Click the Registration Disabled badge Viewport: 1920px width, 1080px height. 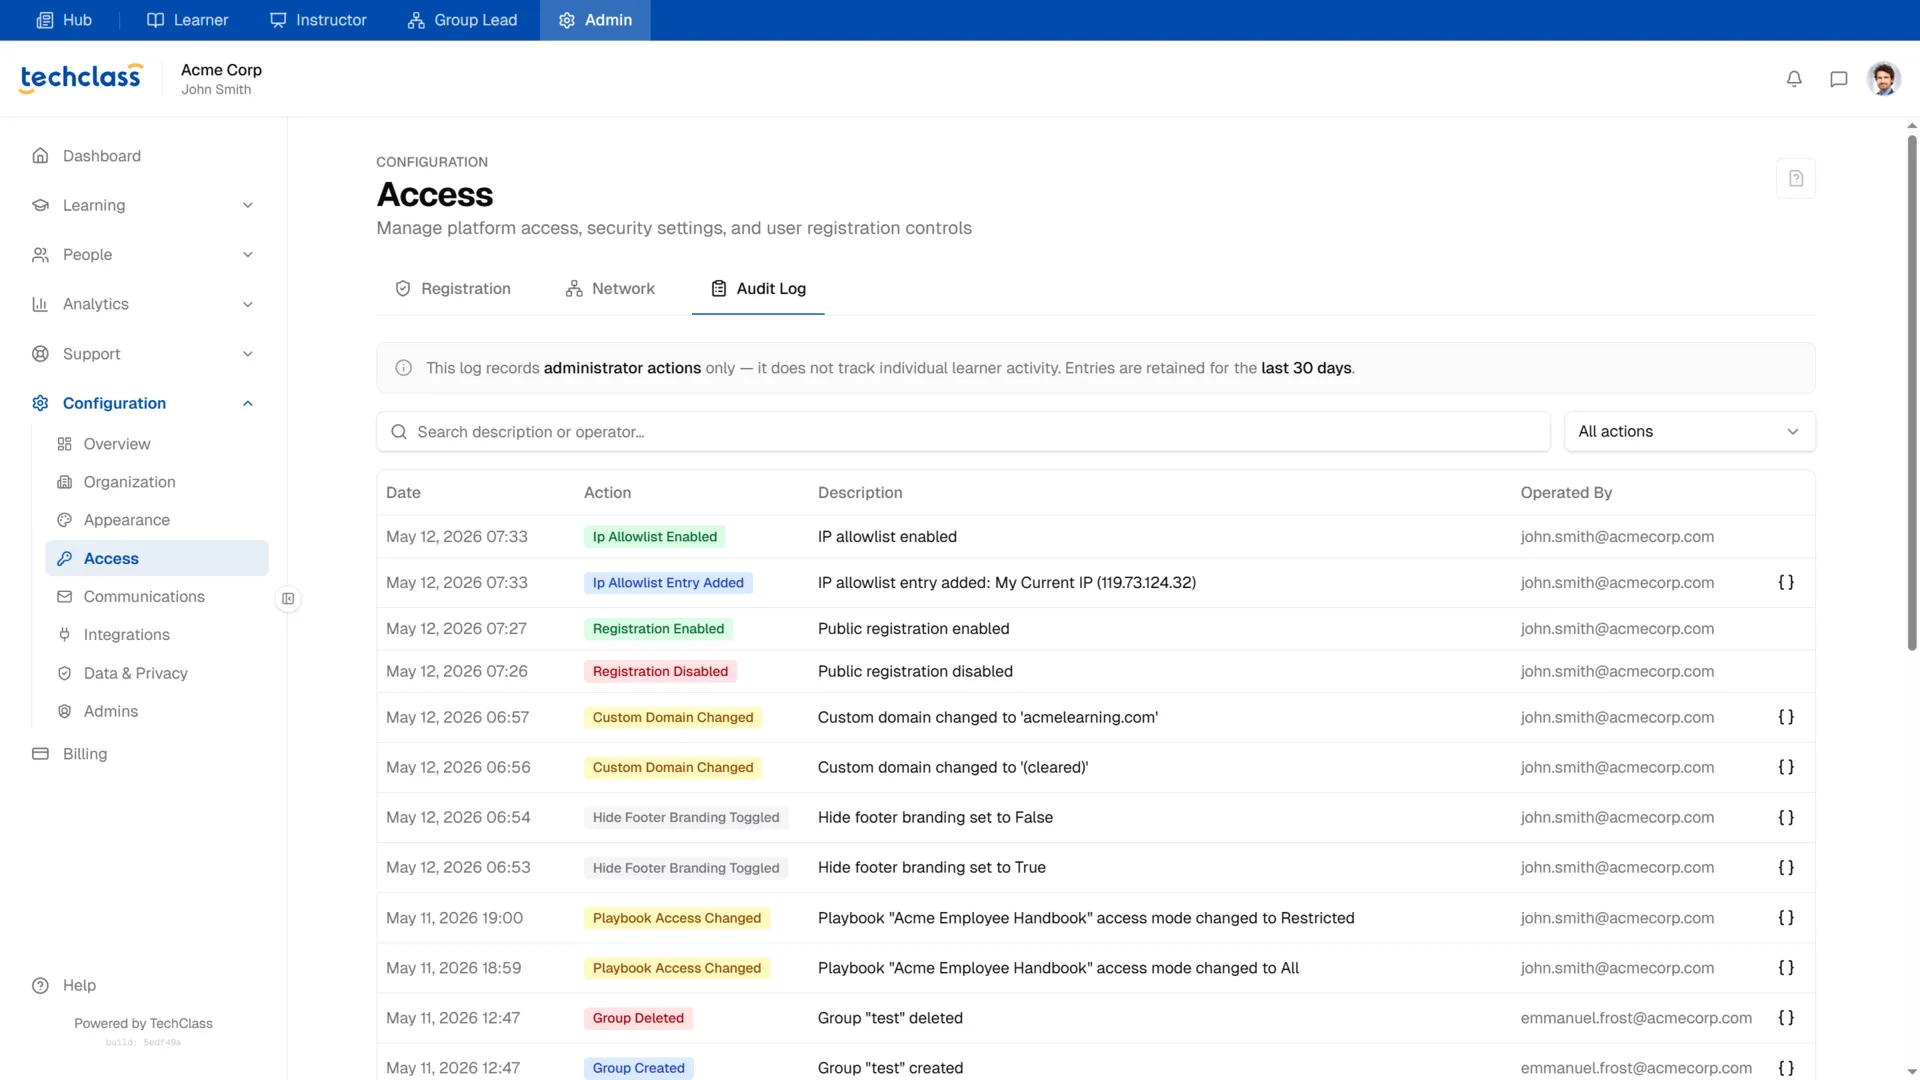tap(660, 672)
